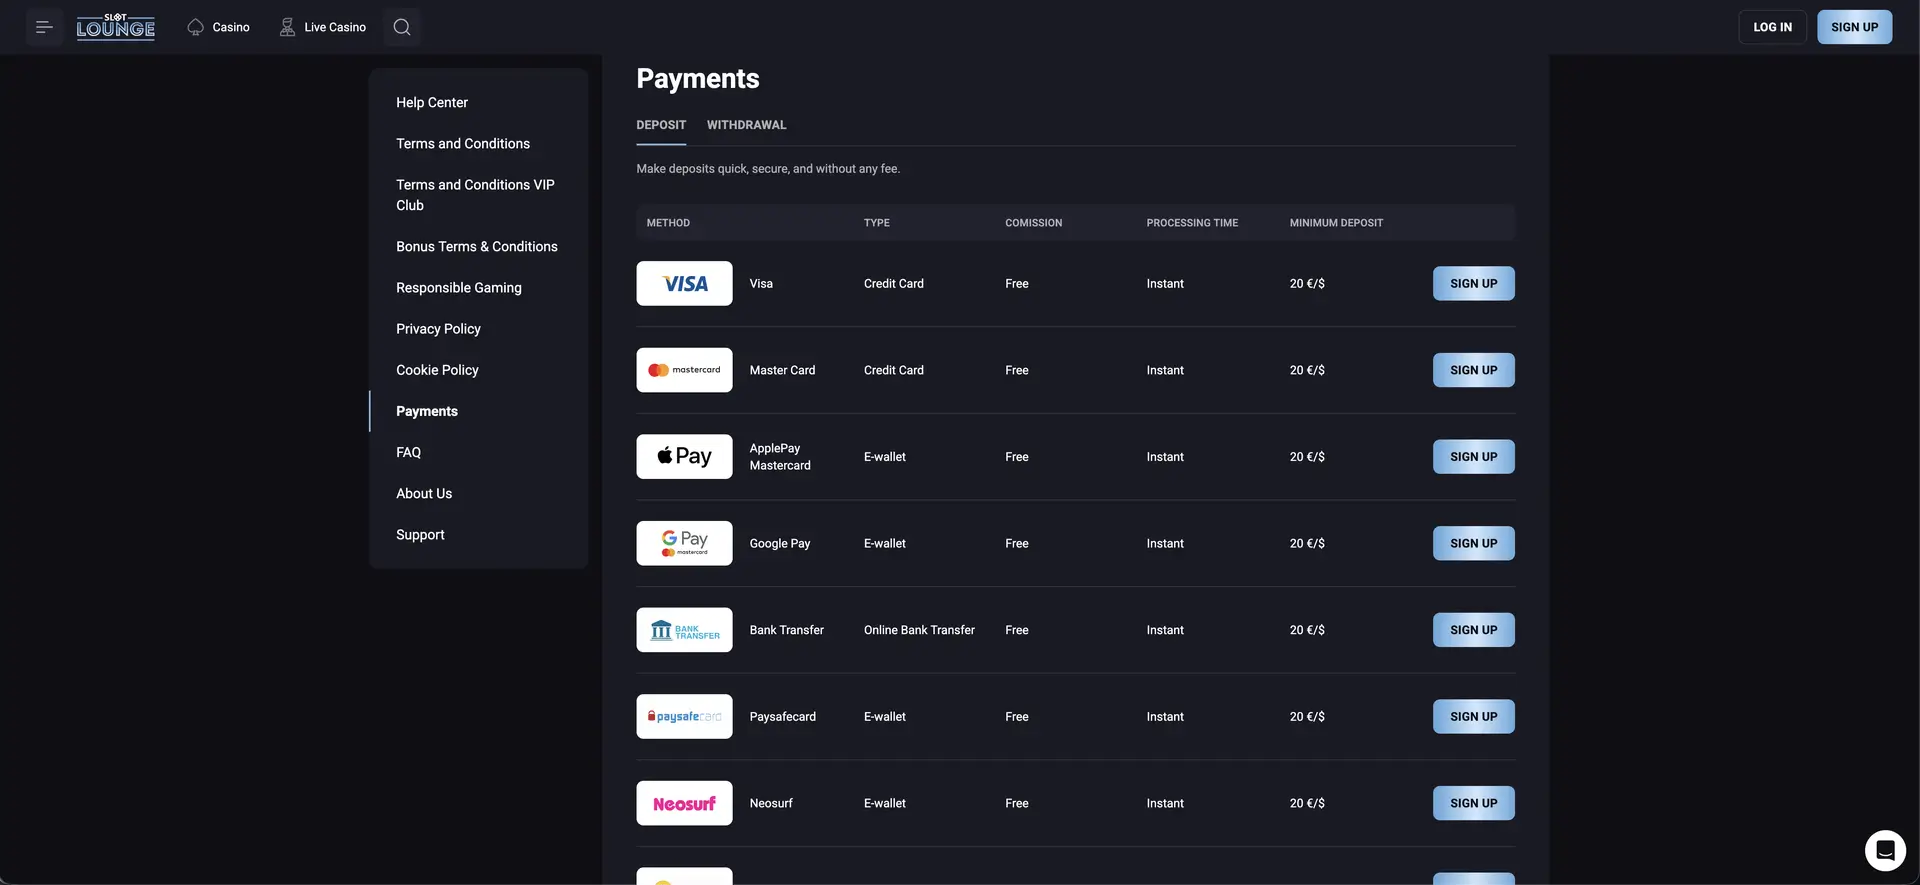Click SIGN UP in Neosurf row

pos(1473,803)
